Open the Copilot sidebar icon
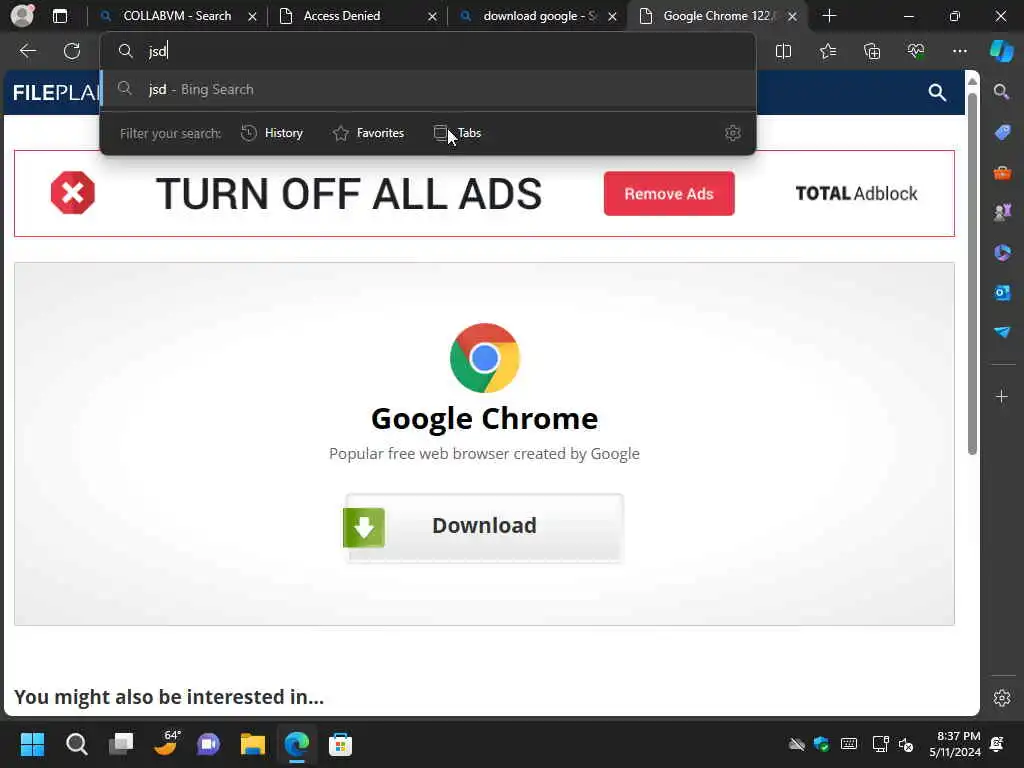Image resolution: width=1024 pixels, height=768 pixels. [x=1001, y=51]
